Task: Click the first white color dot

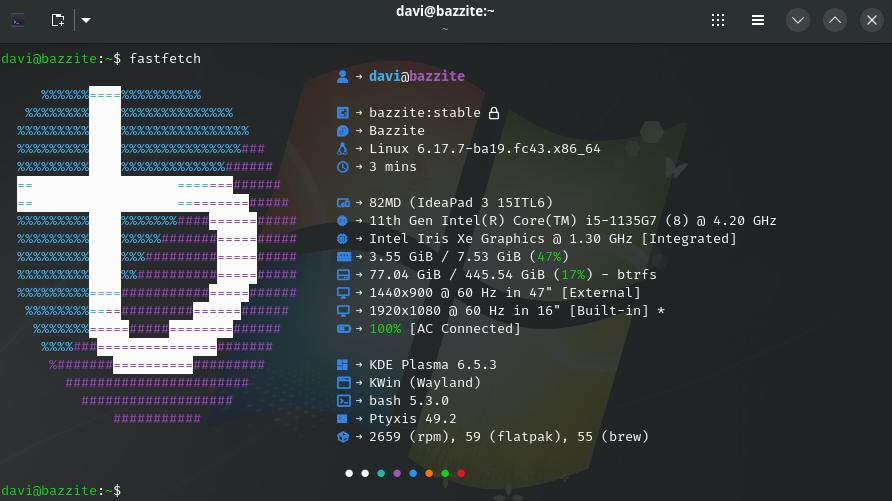Action: [x=349, y=473]
